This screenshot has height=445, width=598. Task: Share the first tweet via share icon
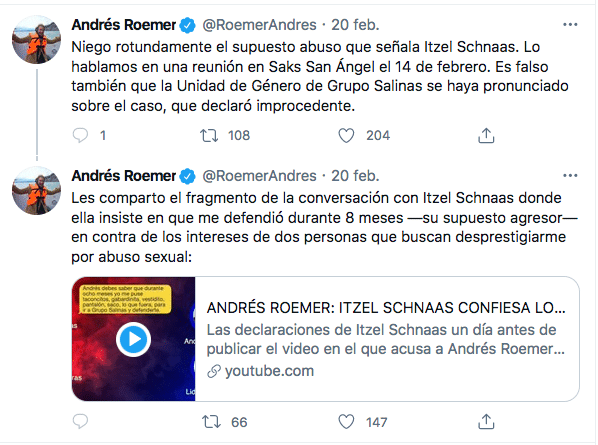coord(486,135)
